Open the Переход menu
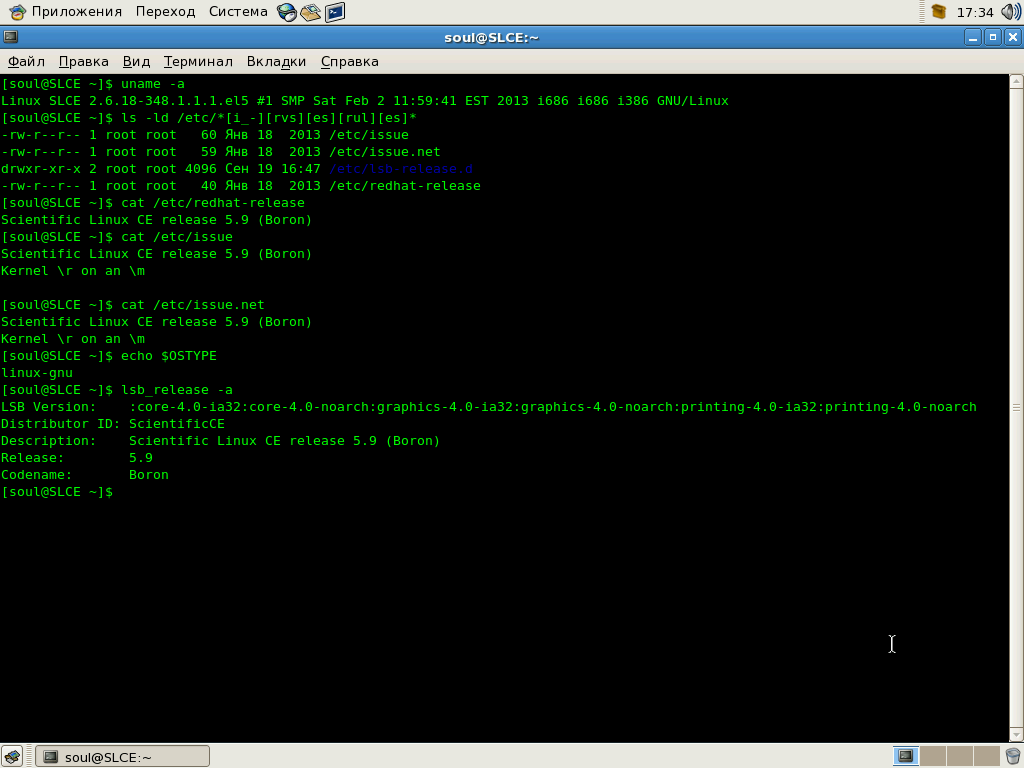1024x768 pixels. [165, 12]
